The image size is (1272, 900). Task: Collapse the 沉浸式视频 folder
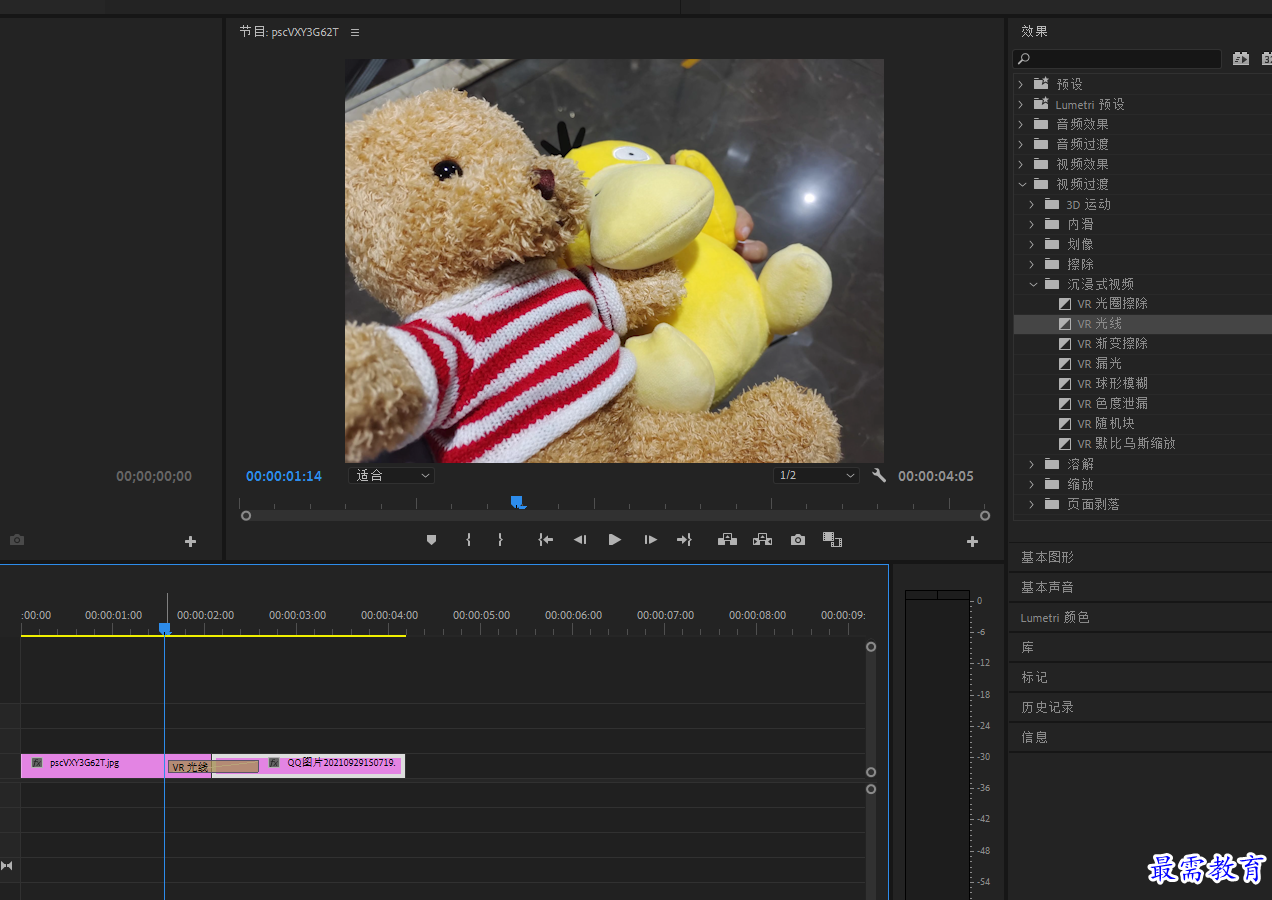tap(1033, 284)
